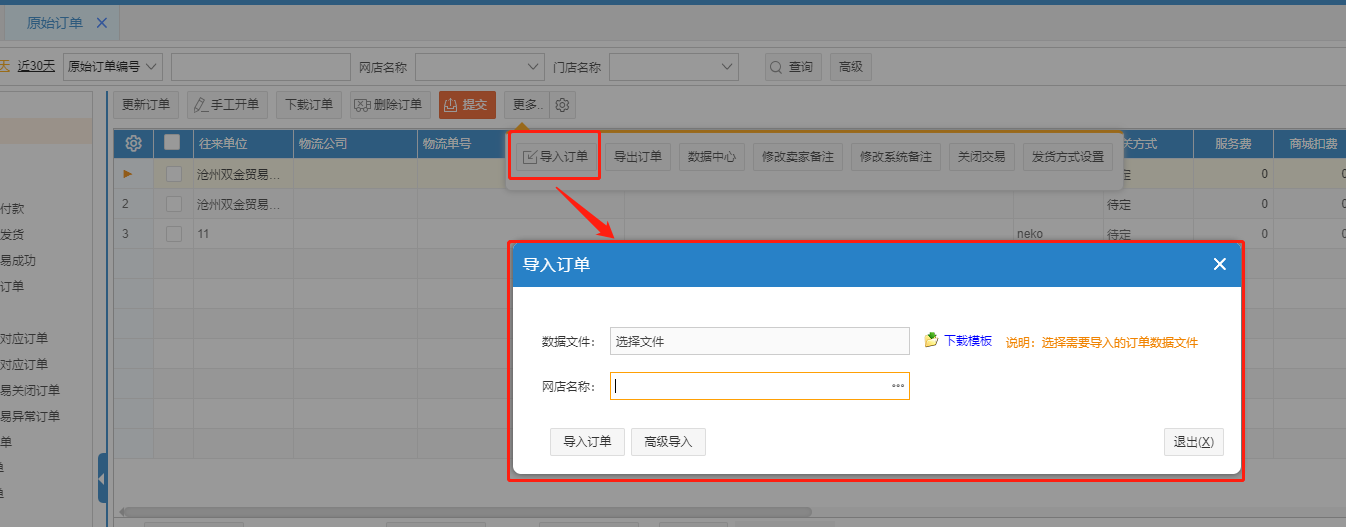Screen dimensions: 1346x527
Task: Click the 下载模板 link text
Action: coord(968,341)
